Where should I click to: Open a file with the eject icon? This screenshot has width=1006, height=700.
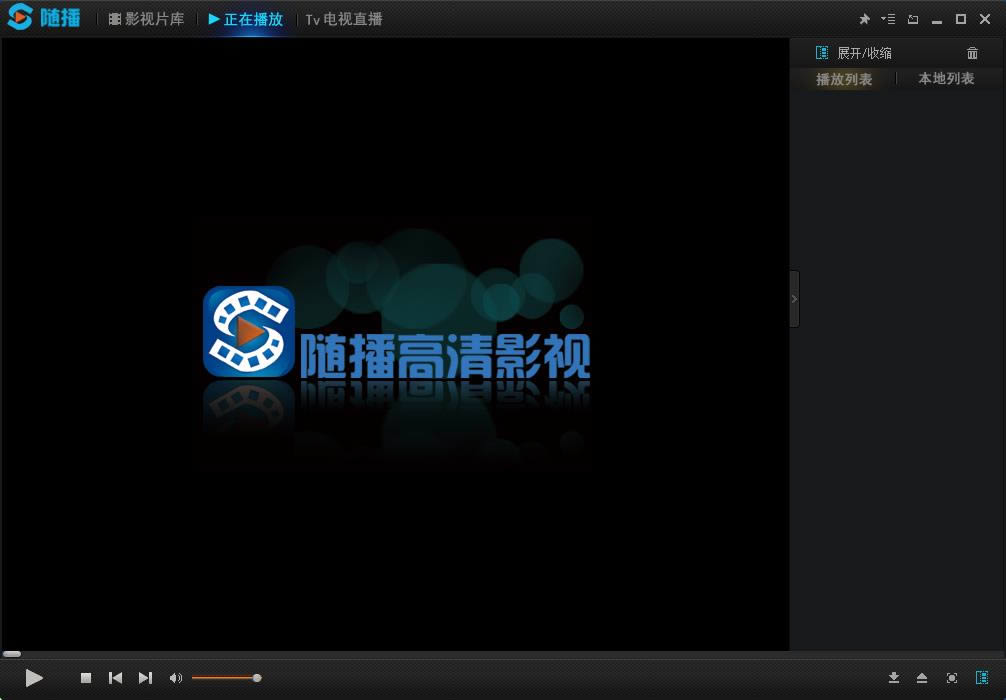coord(922,678)
